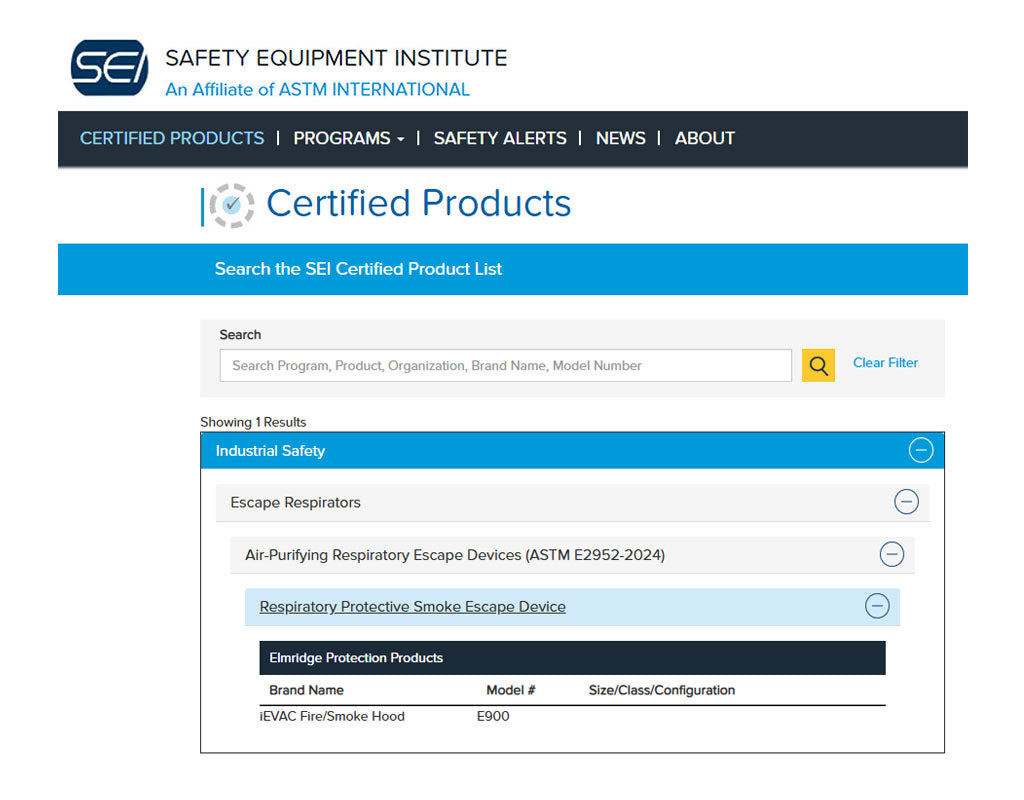The image size is (1024, 800).
Task: Click the iEVAC Fire/Smoke Hood cell
Action: 332,716
